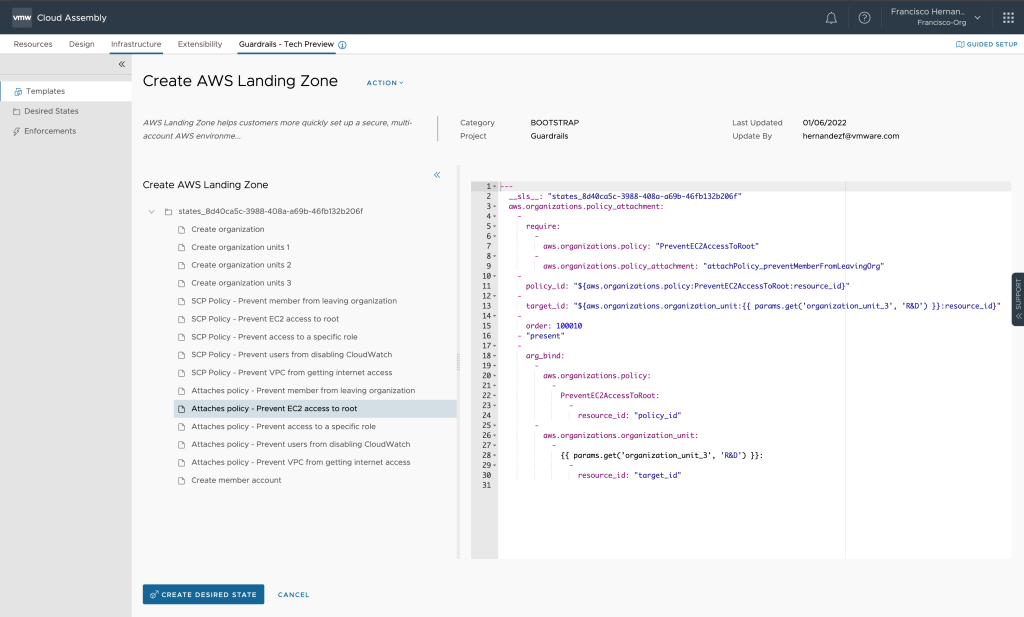Image resolution: width=1024 pixels, height=617 pixels.
Task: Click the Guardrails Tech Preview info icon
Action: point(342,45)
